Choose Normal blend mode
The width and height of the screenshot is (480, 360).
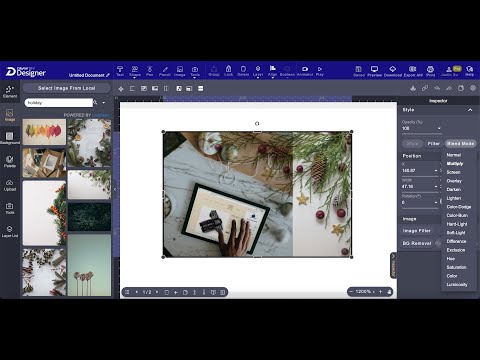(454, 155)
